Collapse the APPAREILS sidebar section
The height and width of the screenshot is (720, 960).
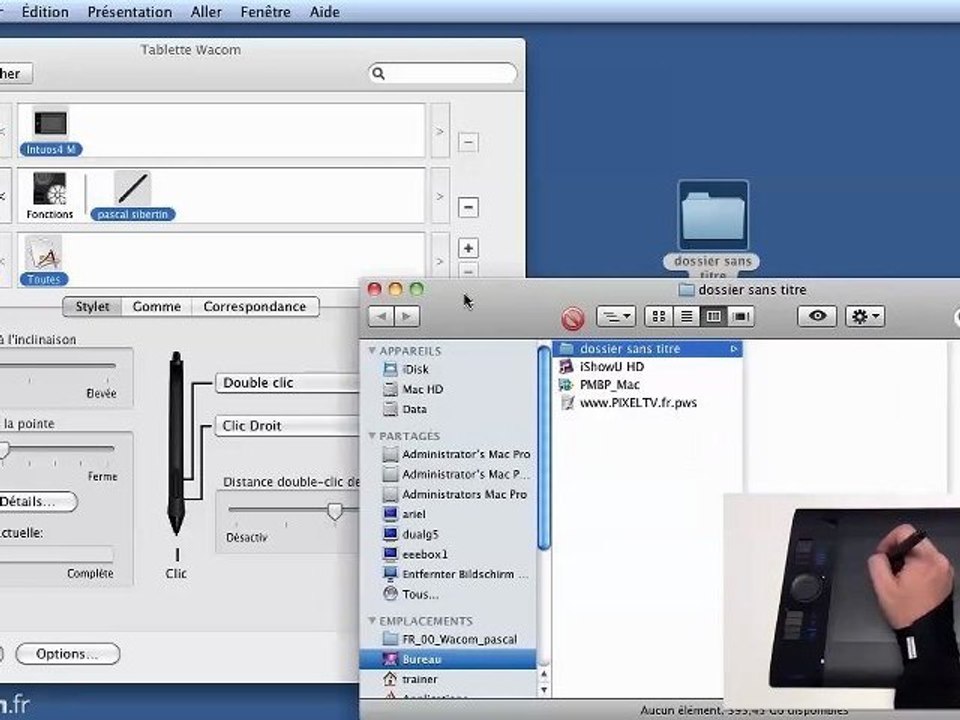coord(372,351)
